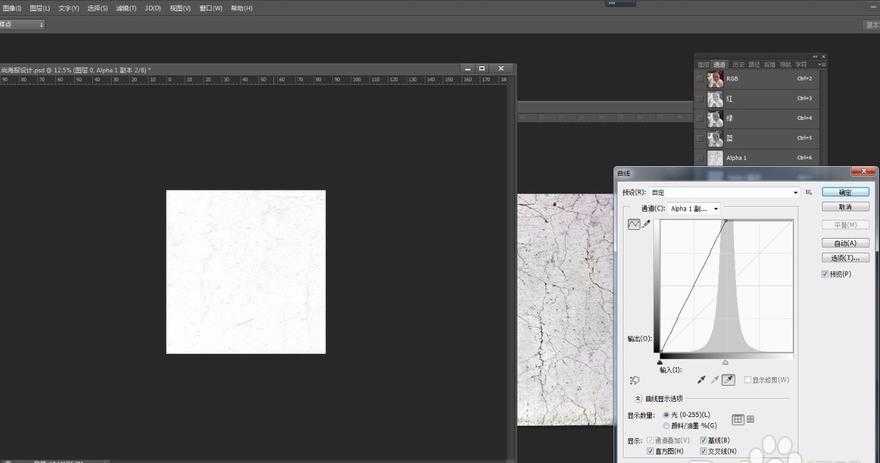
Task: Select the Alpha 1 channel thumbnail
Action: (x=716, y=158)
